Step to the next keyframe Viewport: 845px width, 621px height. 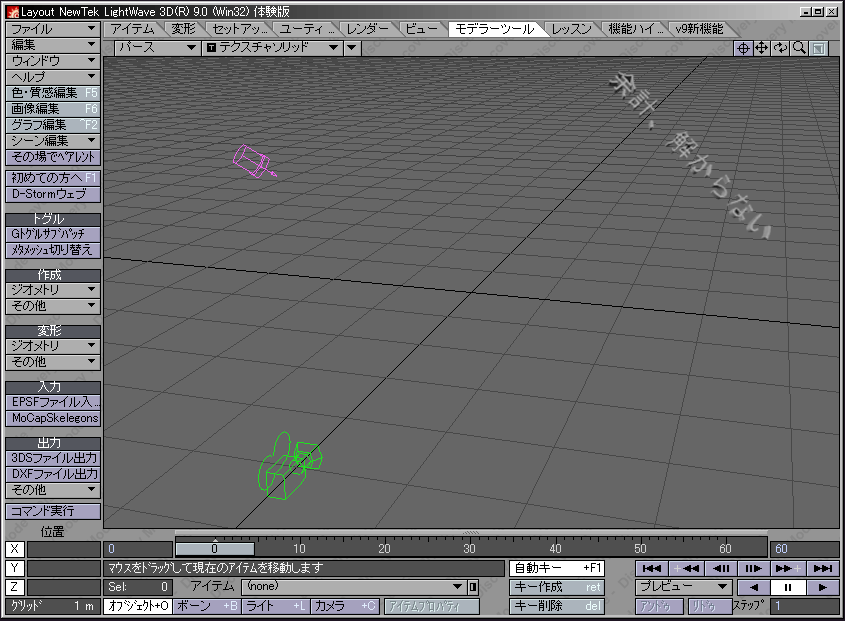click(789, 568)
